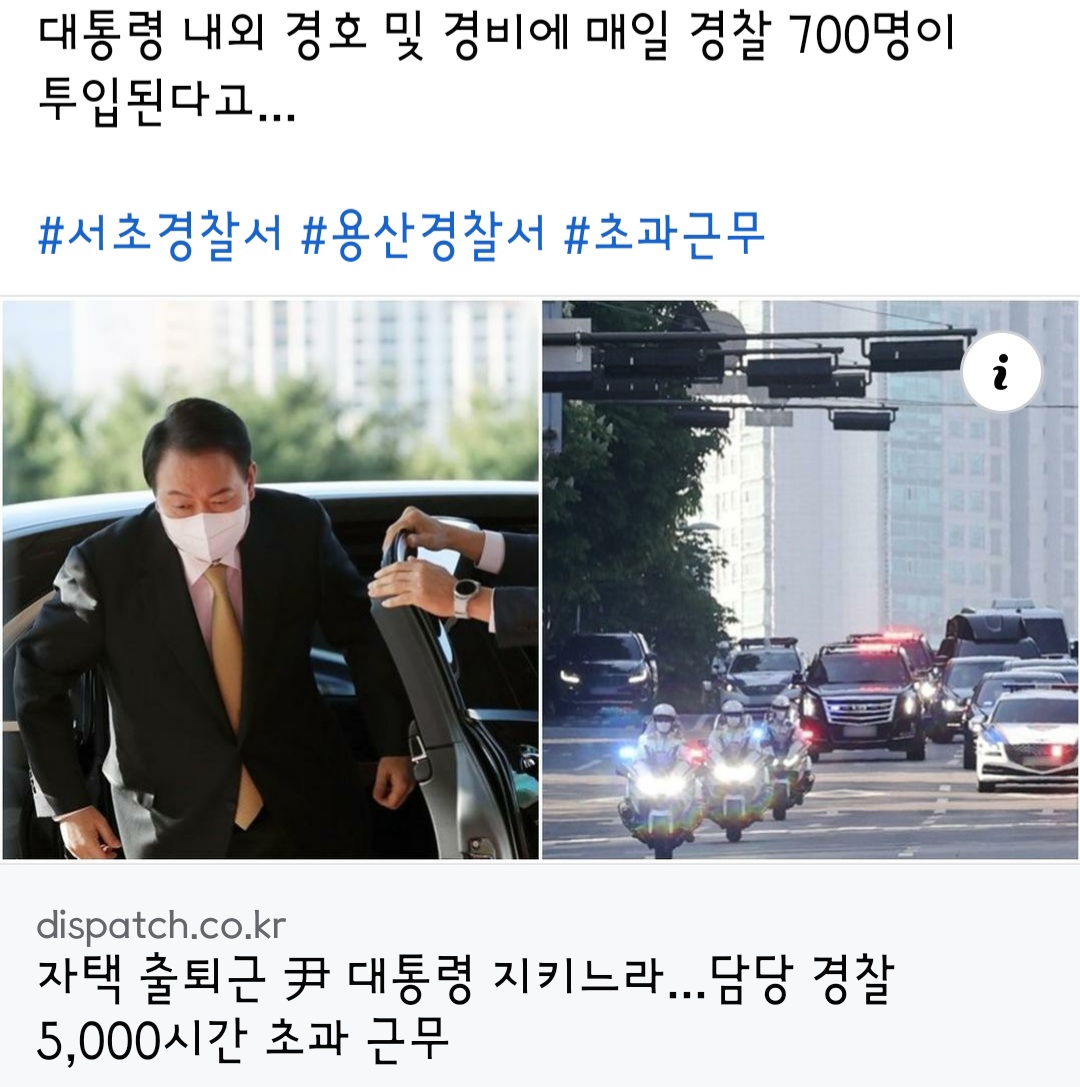This screenshot has height=1087, width=1080.
Task: Click headline line 5,000시간 초과 근무
Action: 243,1039
